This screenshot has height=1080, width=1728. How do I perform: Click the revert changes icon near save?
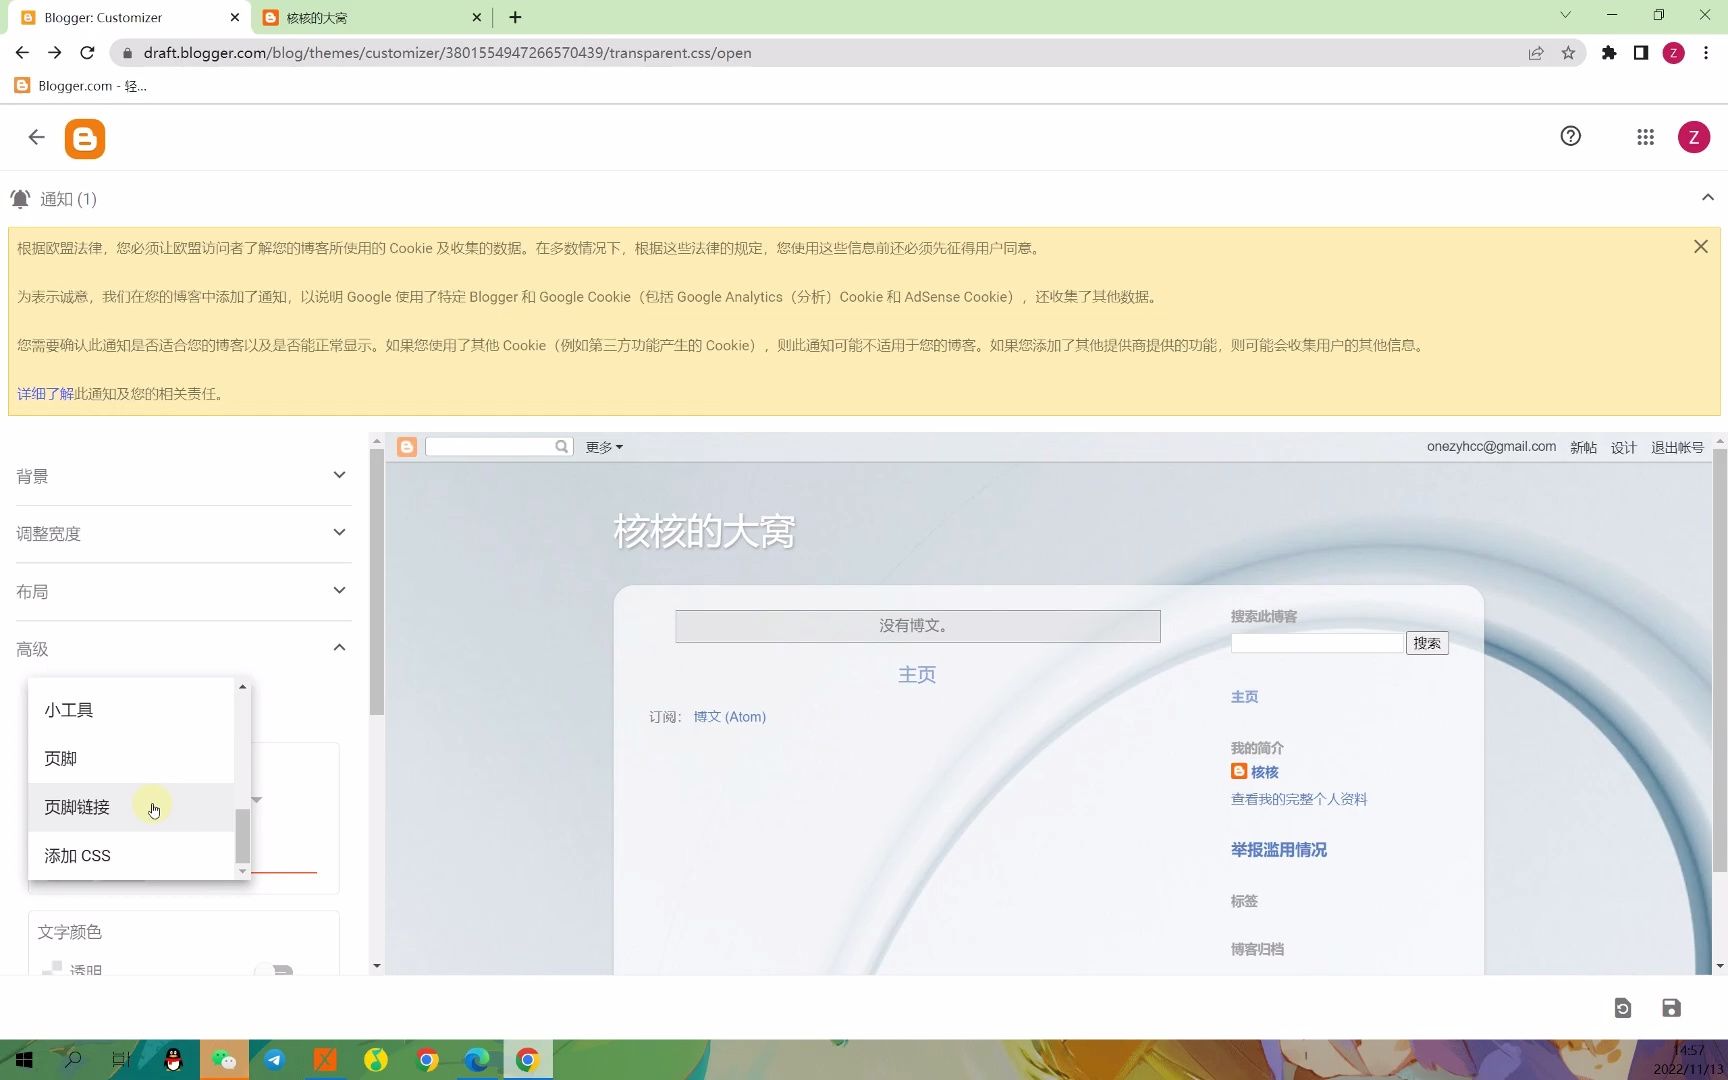[1622, 1008]
